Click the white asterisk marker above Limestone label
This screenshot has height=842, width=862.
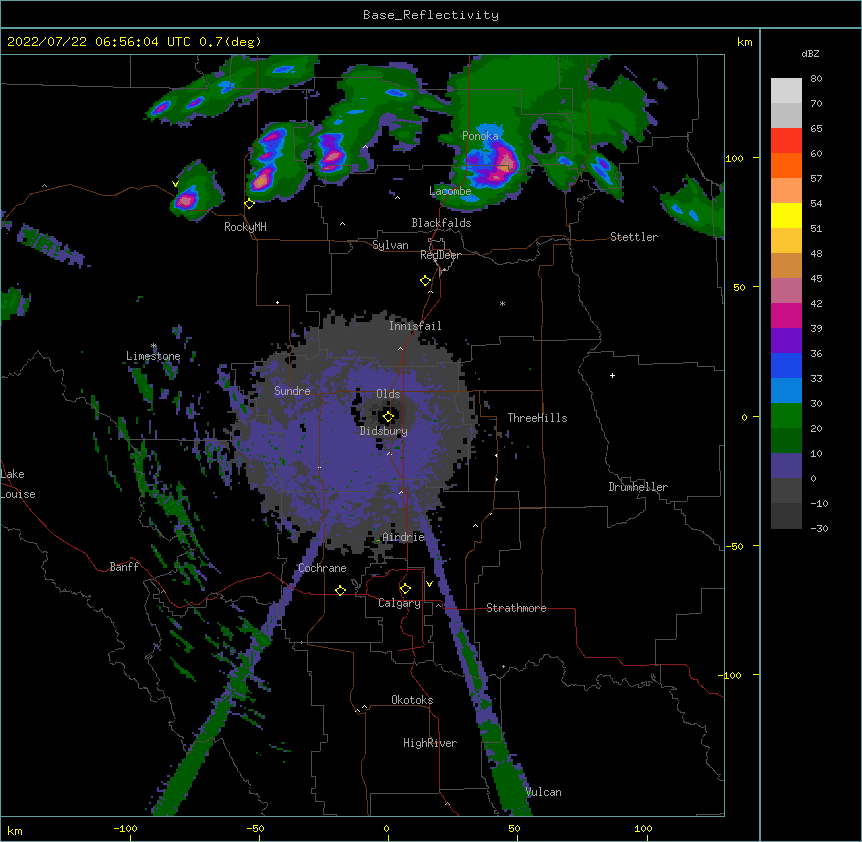click(154, 346)
